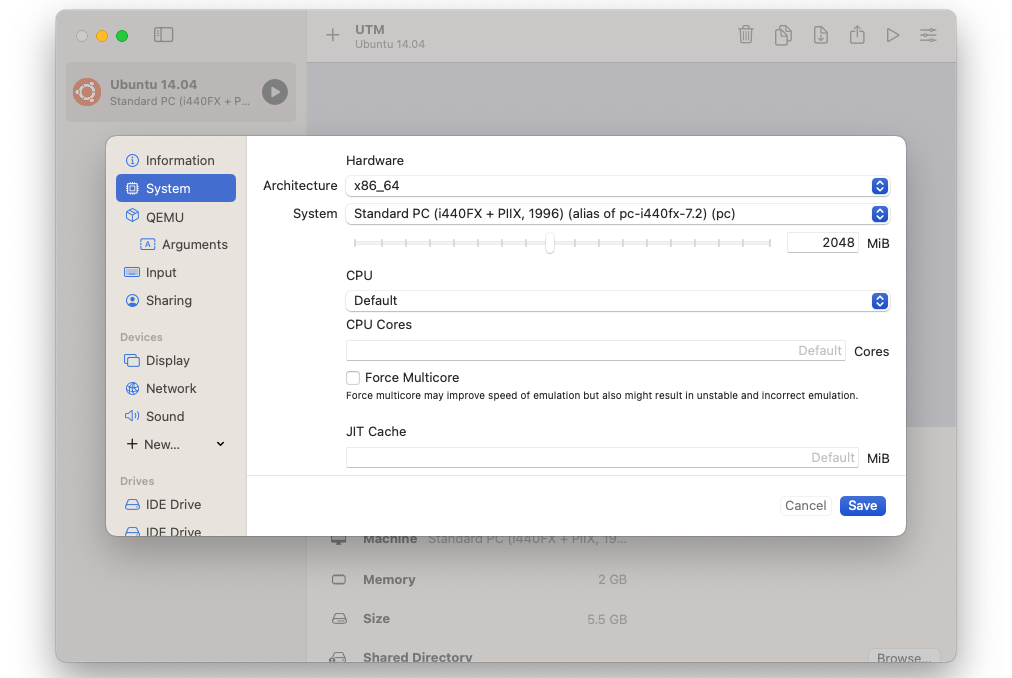Open the settings sliders icon in toolbar
The height and width of the screenshot is (678, 1012).
pos(928,35)
